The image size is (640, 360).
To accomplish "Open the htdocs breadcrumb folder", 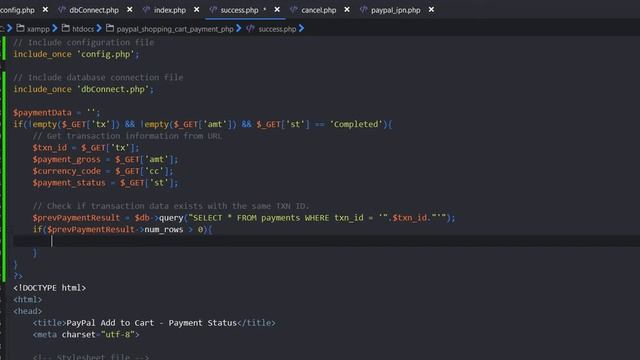I will [83, 29].
